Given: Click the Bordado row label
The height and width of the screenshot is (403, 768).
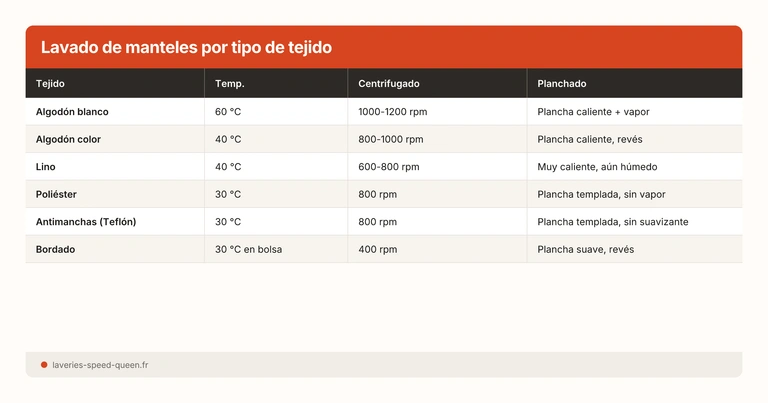Looking at the screenshot, I should point(56,249).
